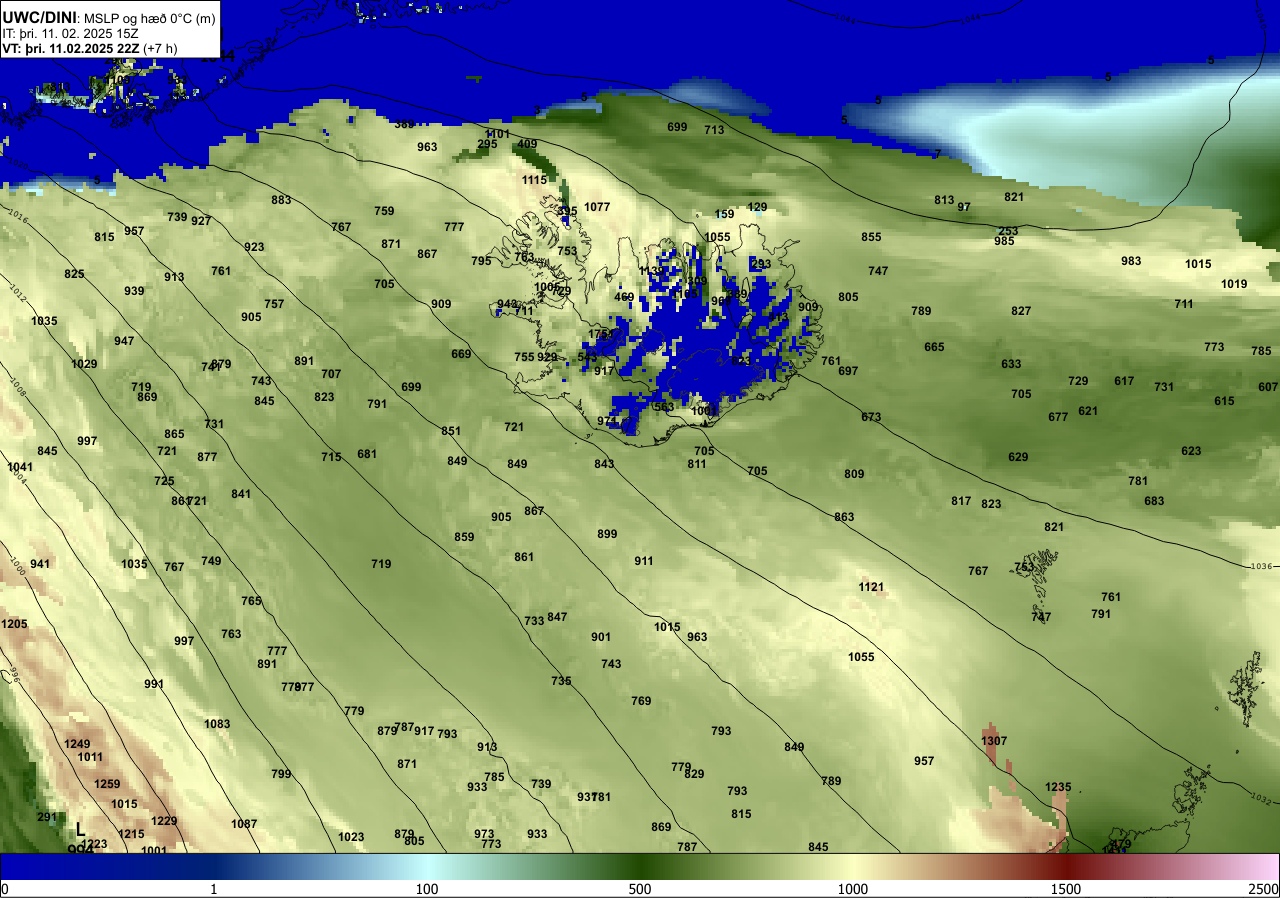The image size is (1280, 898).
Task: Select the initial time line 'IT: þri. 11. 02. 2025 15Z'
Action: click(70, 33)
